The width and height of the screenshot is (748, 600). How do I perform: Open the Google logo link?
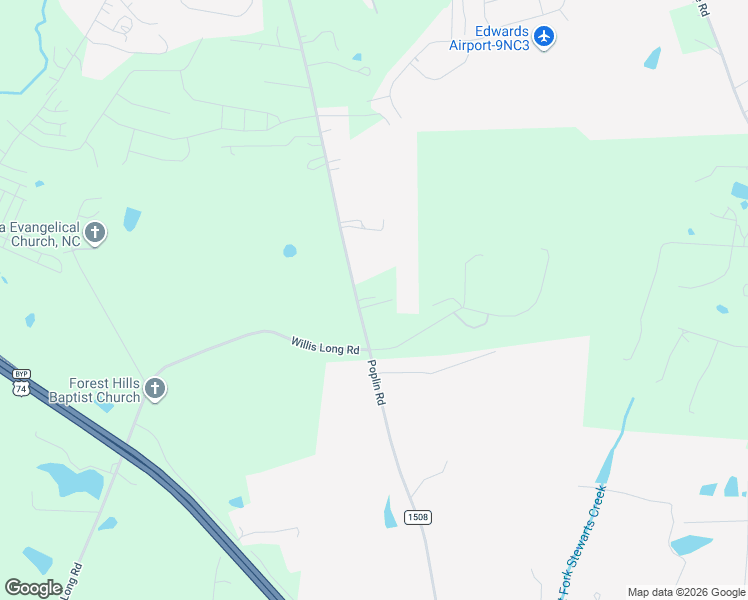point(34,588)
